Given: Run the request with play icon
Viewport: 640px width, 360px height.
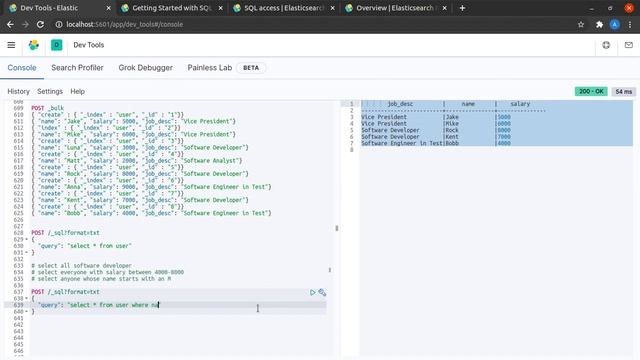Looking at the screenshot, I should (x=312, y=292).
